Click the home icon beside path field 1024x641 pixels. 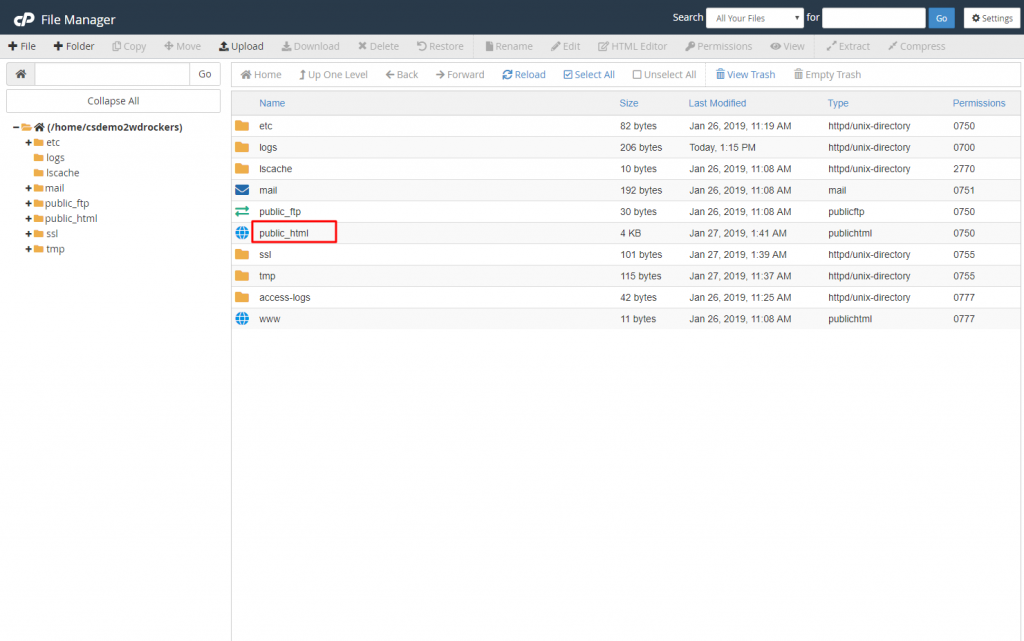[x=20, y=74]
